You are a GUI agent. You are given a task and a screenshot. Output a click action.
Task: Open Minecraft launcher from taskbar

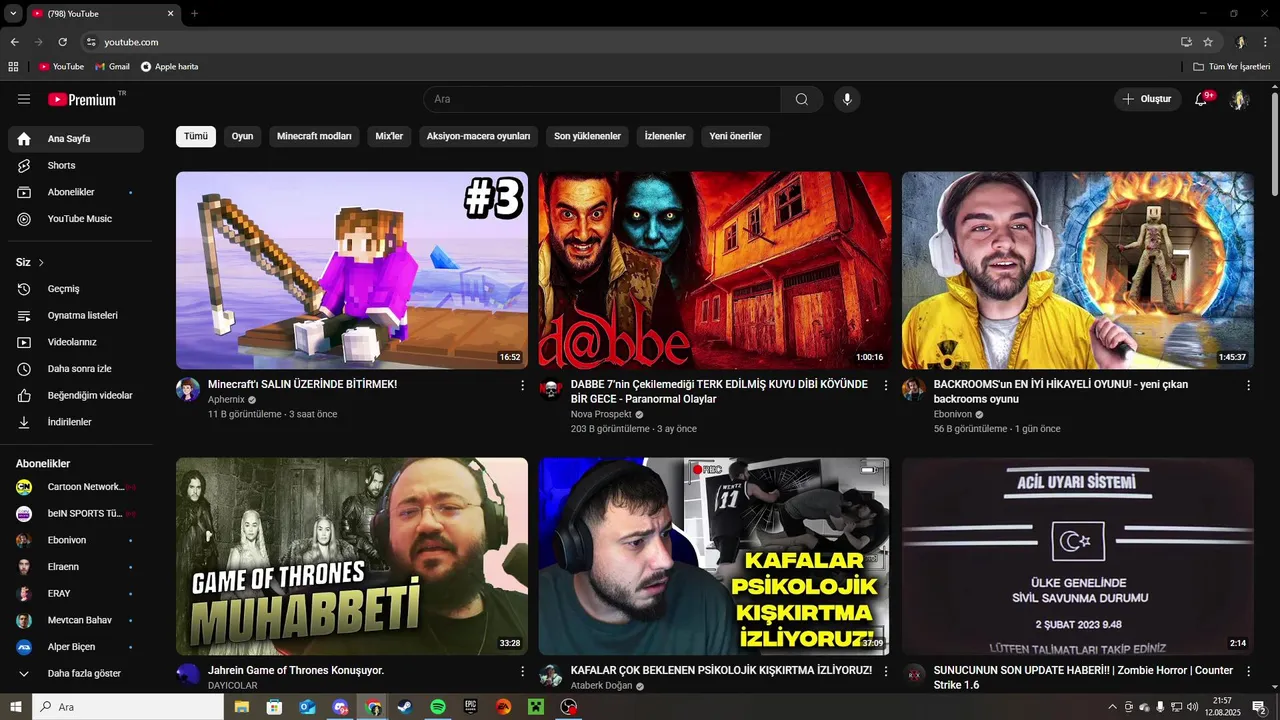[x=536, y=707]
